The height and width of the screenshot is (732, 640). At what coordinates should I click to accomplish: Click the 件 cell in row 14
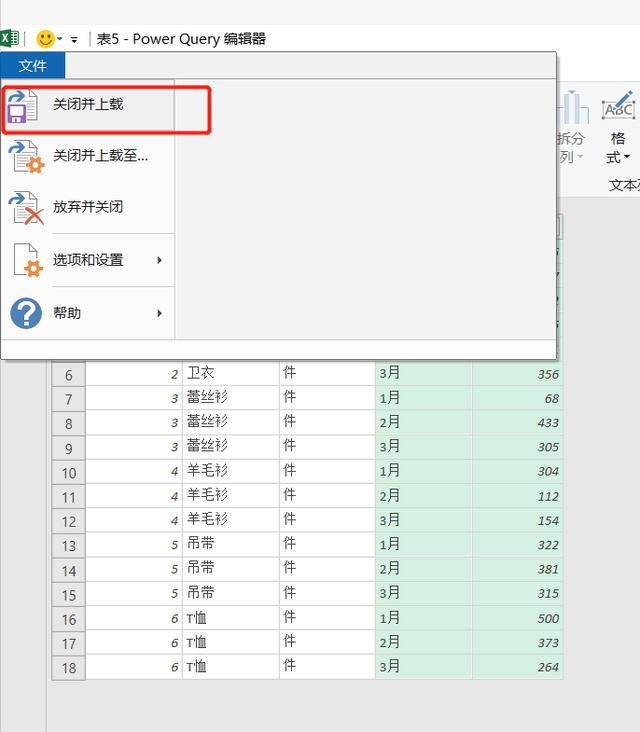(327, 568)
